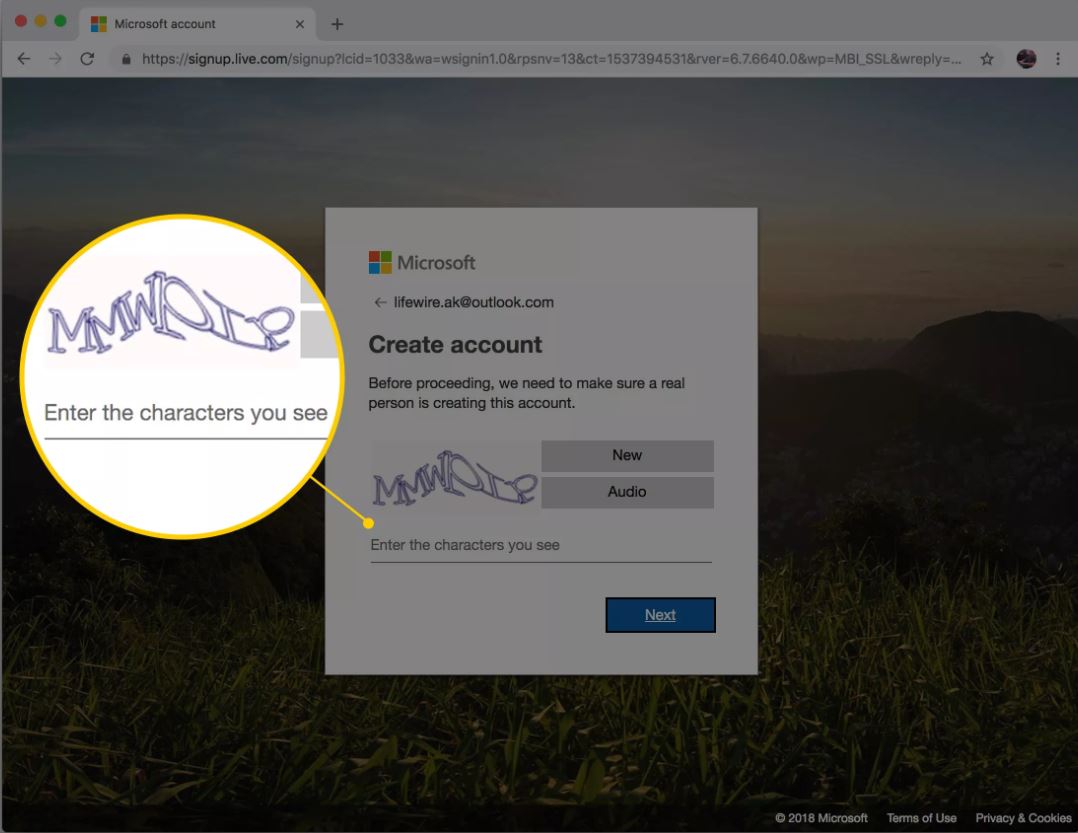
Task: Click the macOS yellow minimize button
Action: [x=41, y=21]
